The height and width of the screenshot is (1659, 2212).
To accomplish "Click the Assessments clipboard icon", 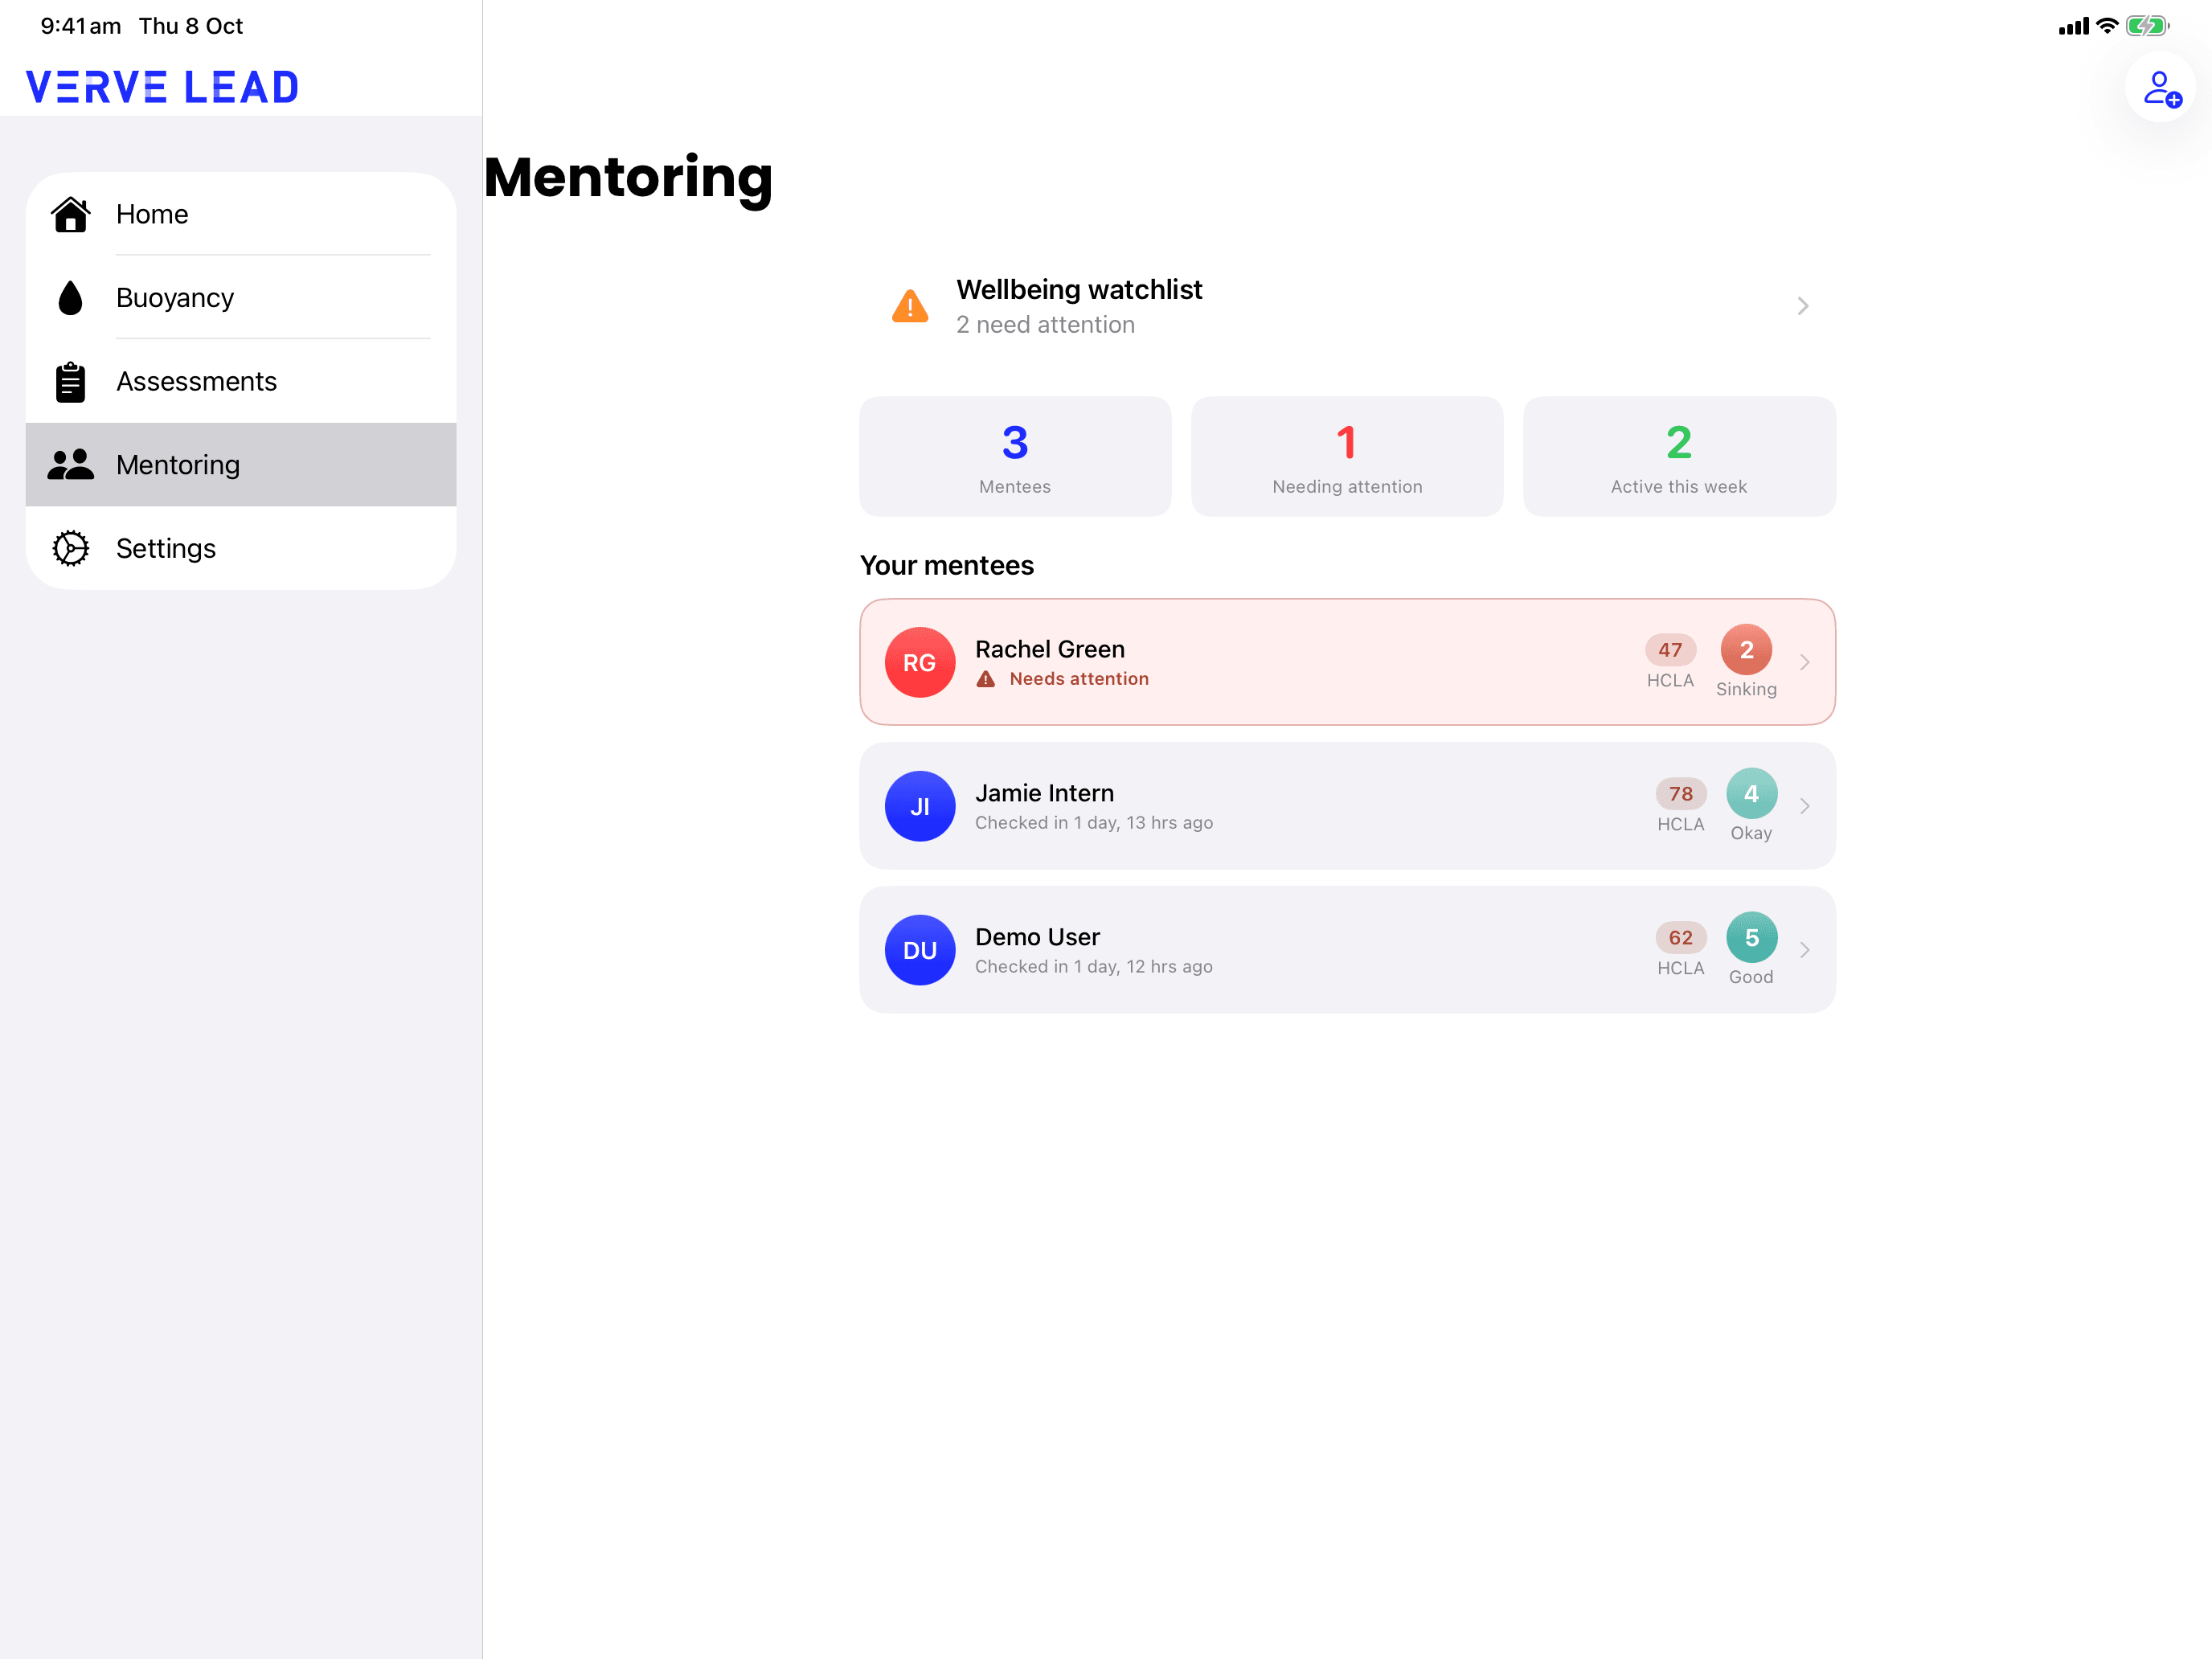I will 70,382.
